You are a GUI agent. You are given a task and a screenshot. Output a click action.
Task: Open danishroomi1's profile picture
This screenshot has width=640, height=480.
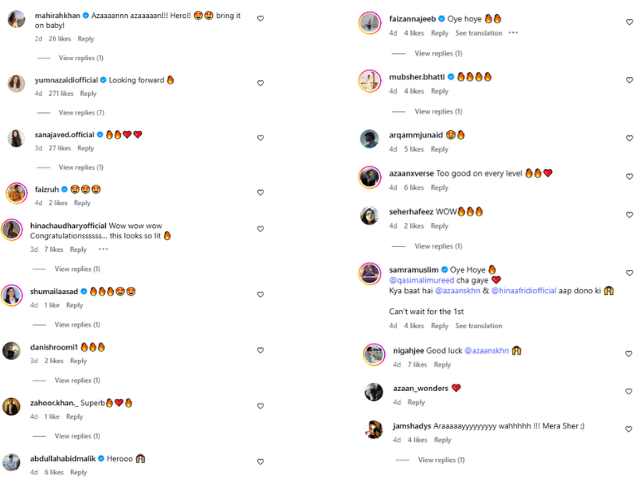pos(11,349)
